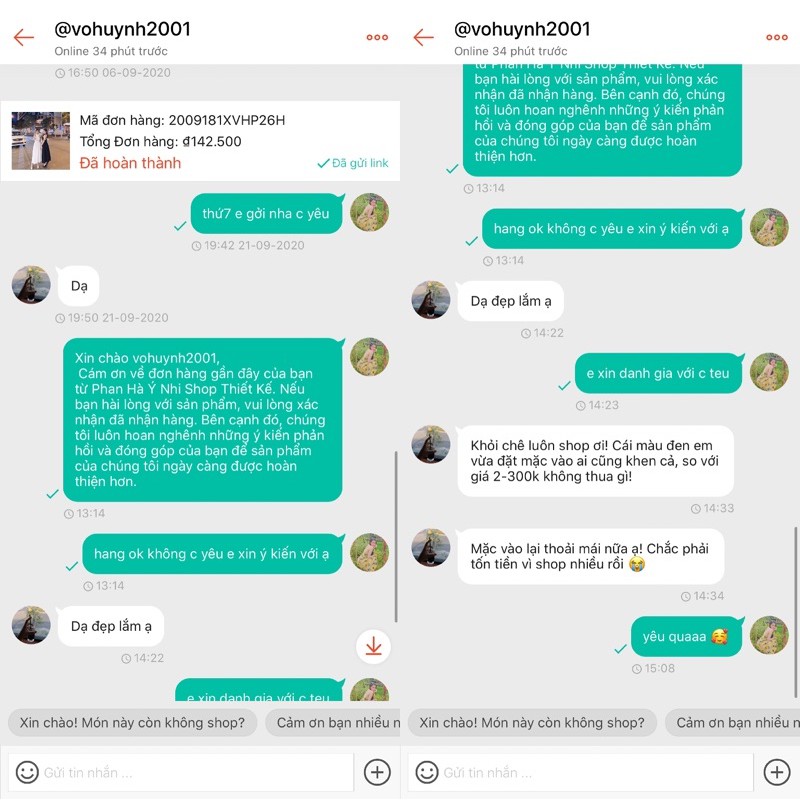Select quick reply 'Xin chào! Món này còn không shop?' on left
Screen dimensions: 800x800
pos(132,722)
